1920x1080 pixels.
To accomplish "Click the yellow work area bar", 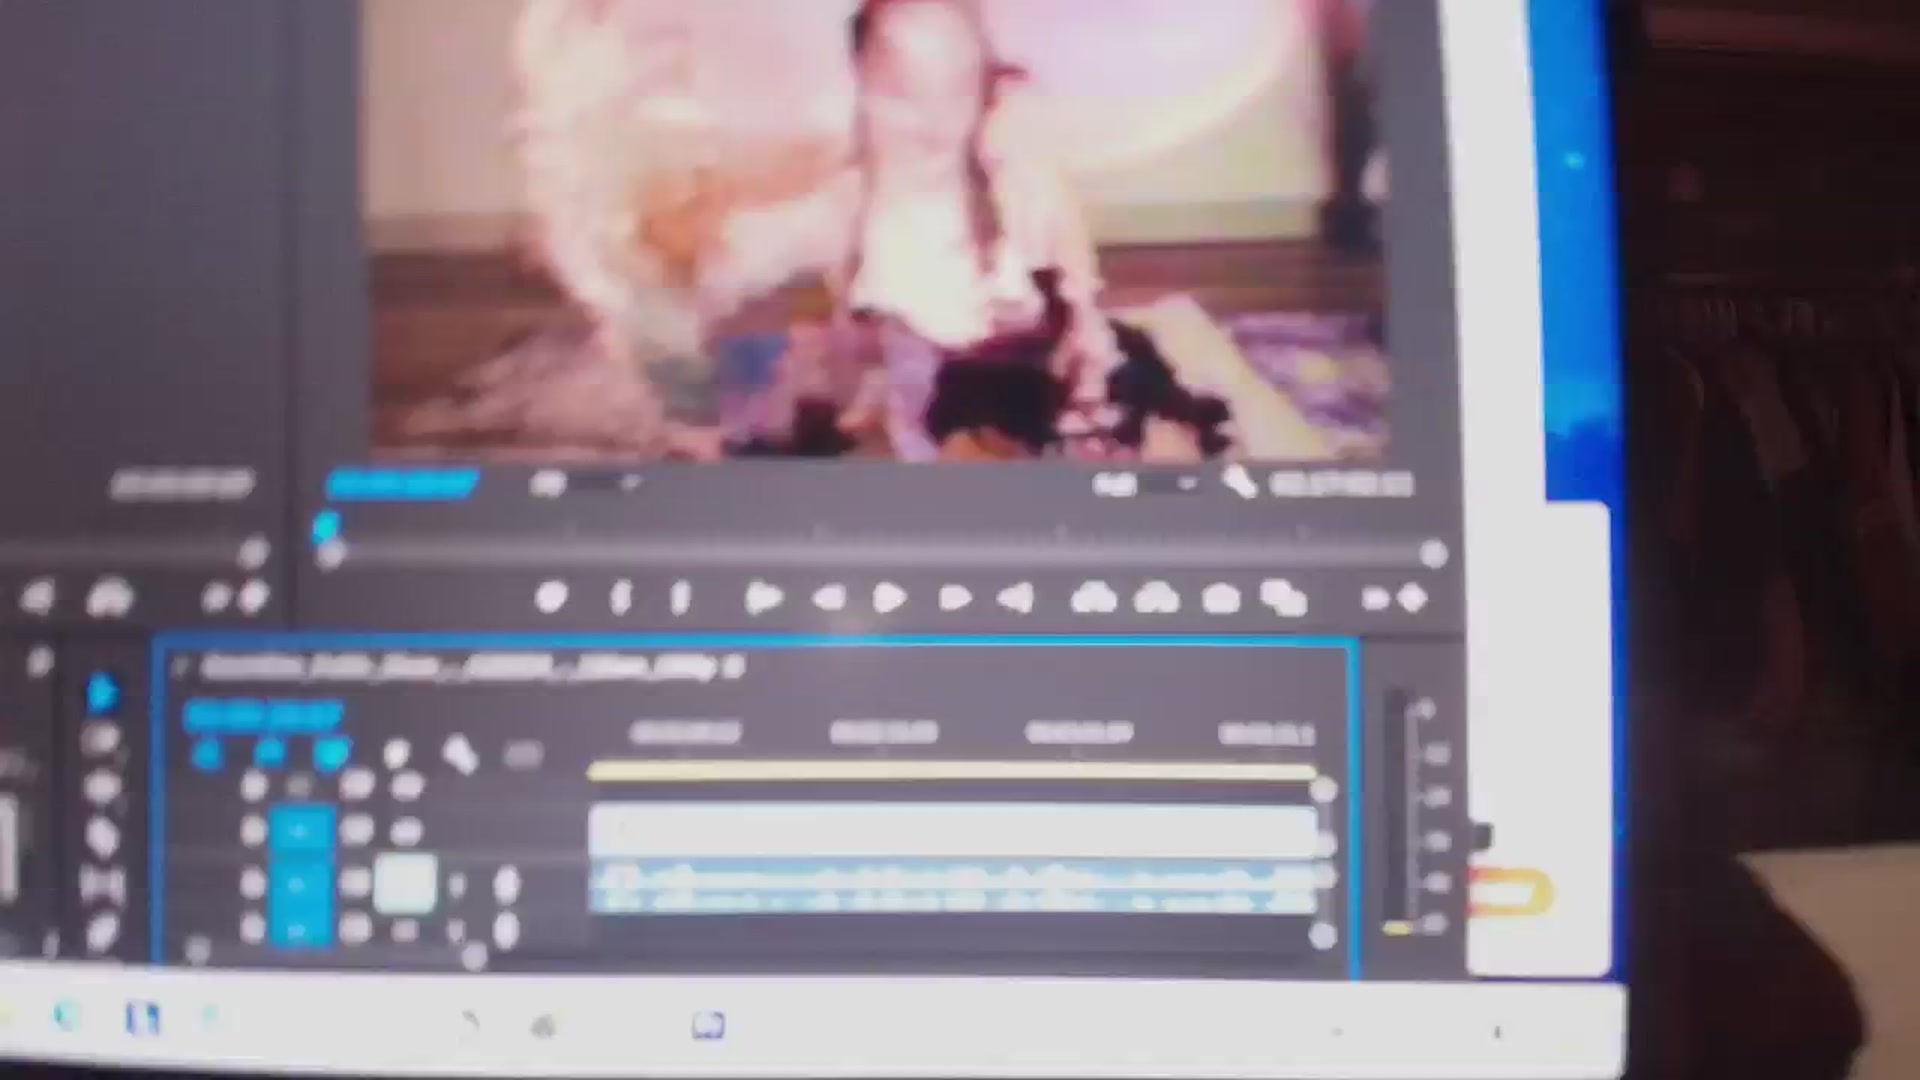I will (953, 771).
